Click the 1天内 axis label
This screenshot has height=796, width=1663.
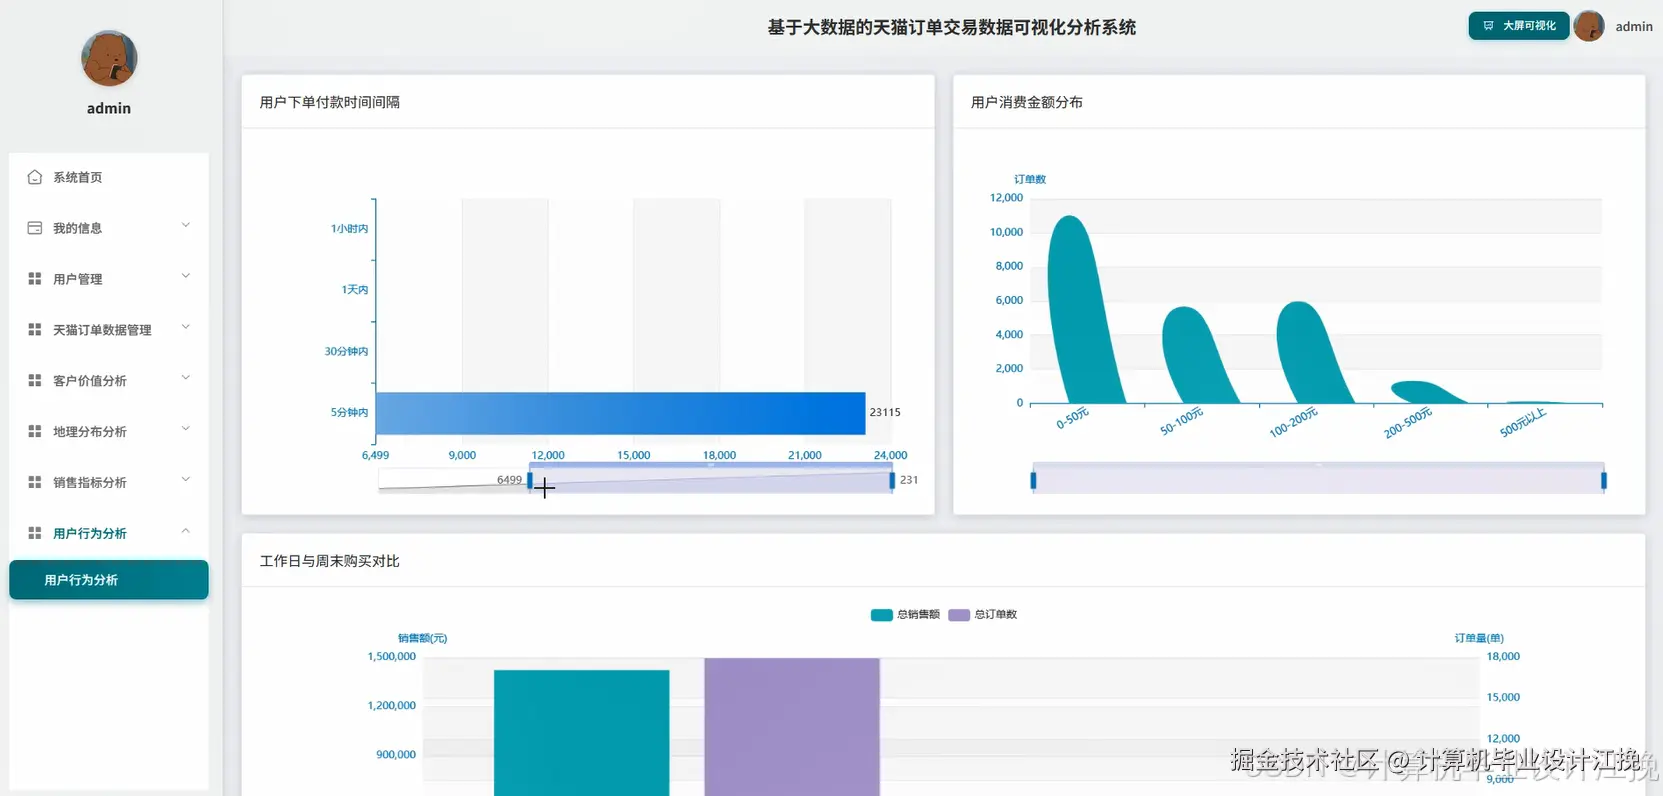click(x=354, y=290)
